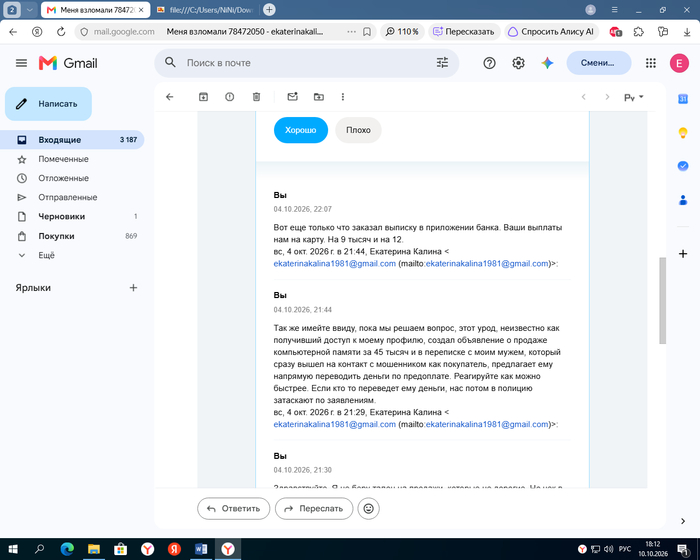Click the Плохо button

[358, 130]
